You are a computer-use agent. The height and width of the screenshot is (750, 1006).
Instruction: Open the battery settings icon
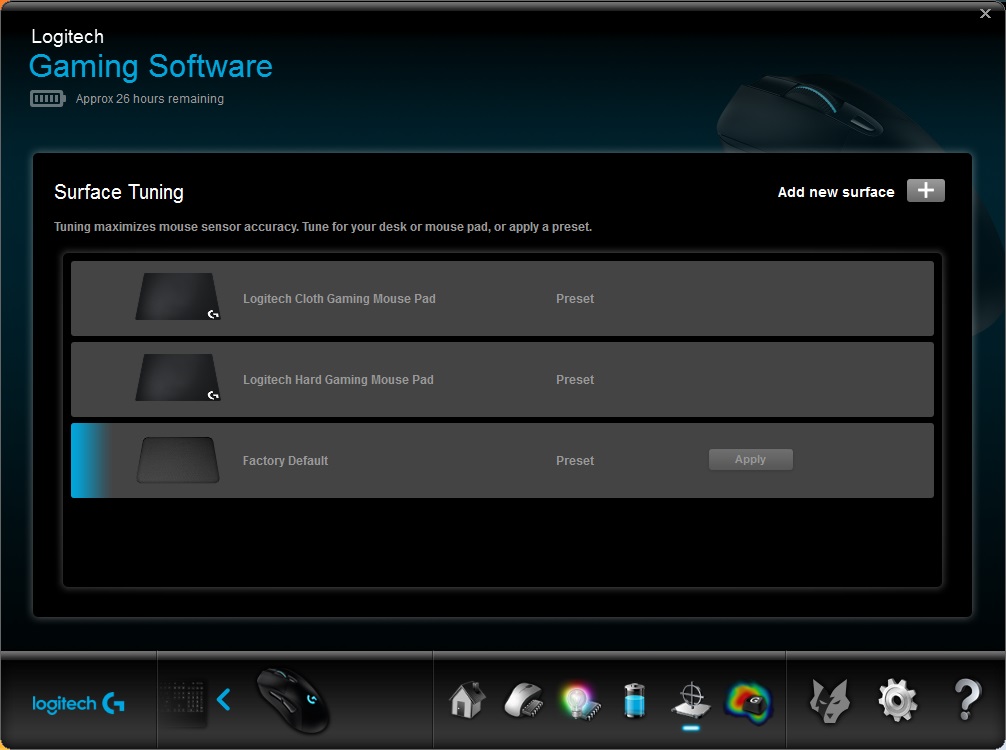tap(635, 700)
